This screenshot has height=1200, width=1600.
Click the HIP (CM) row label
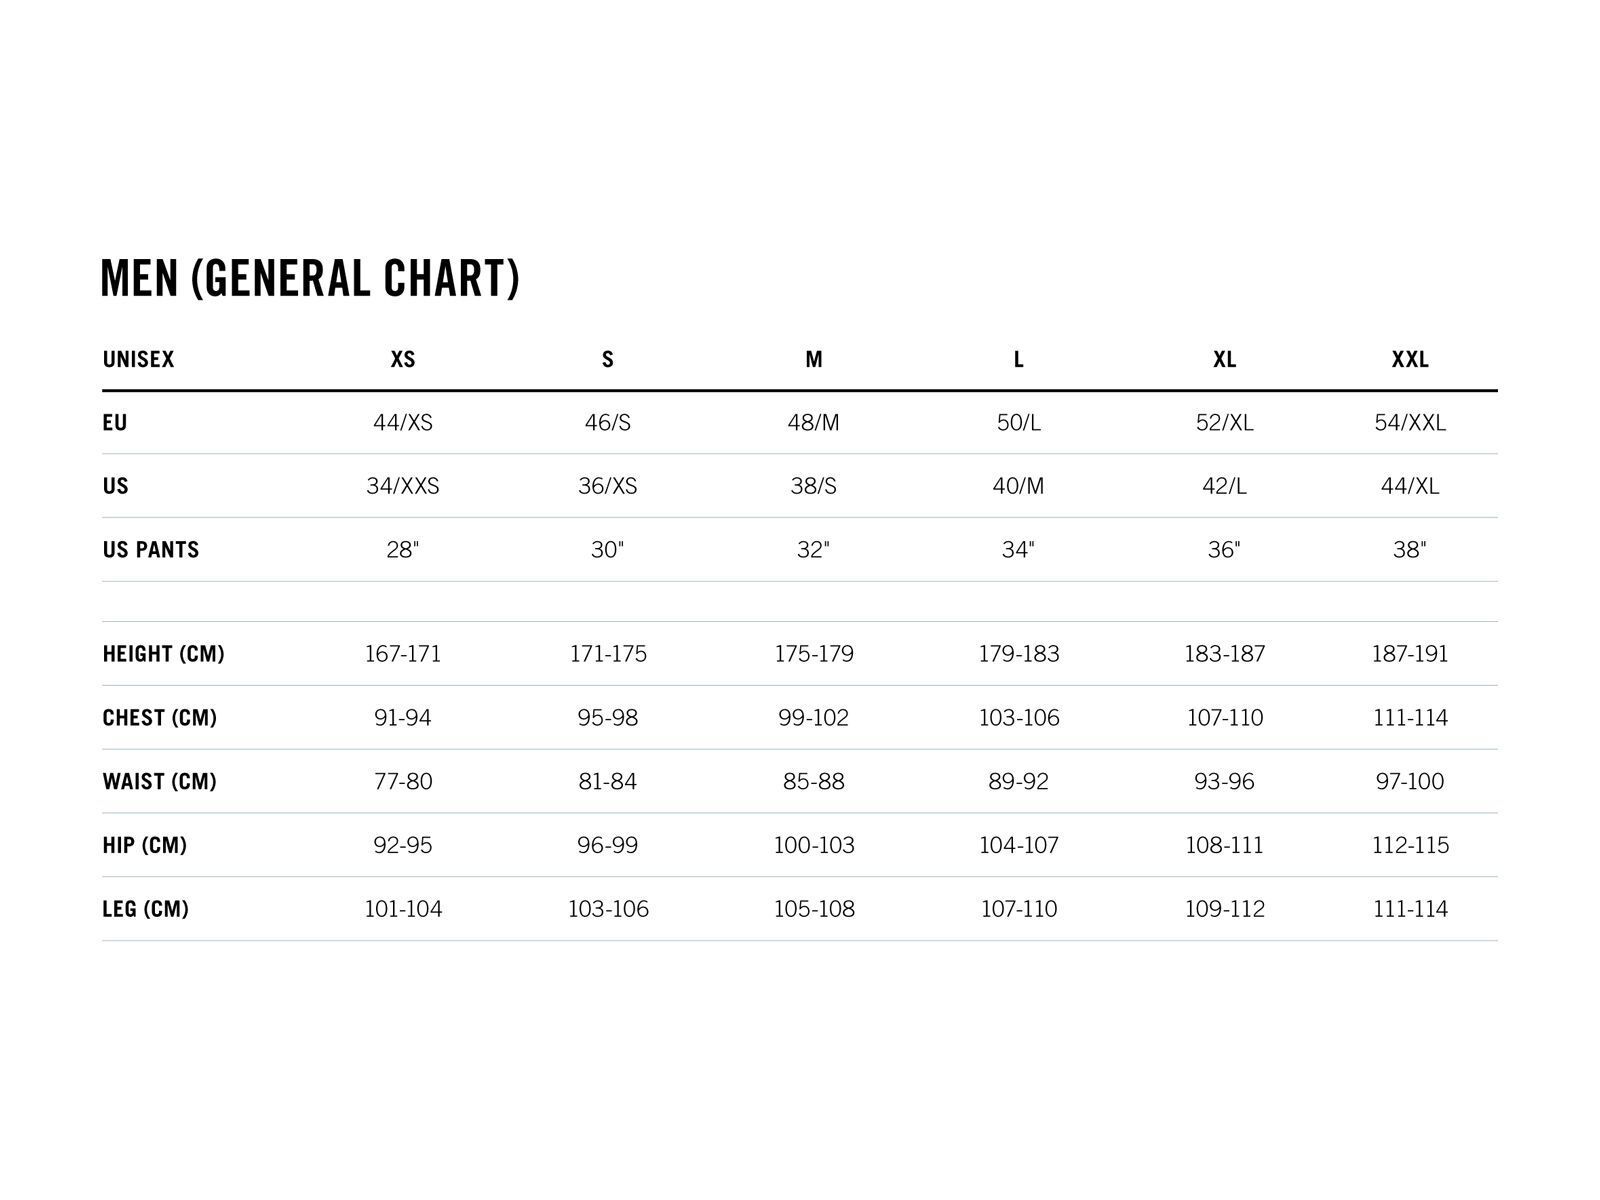144,845
